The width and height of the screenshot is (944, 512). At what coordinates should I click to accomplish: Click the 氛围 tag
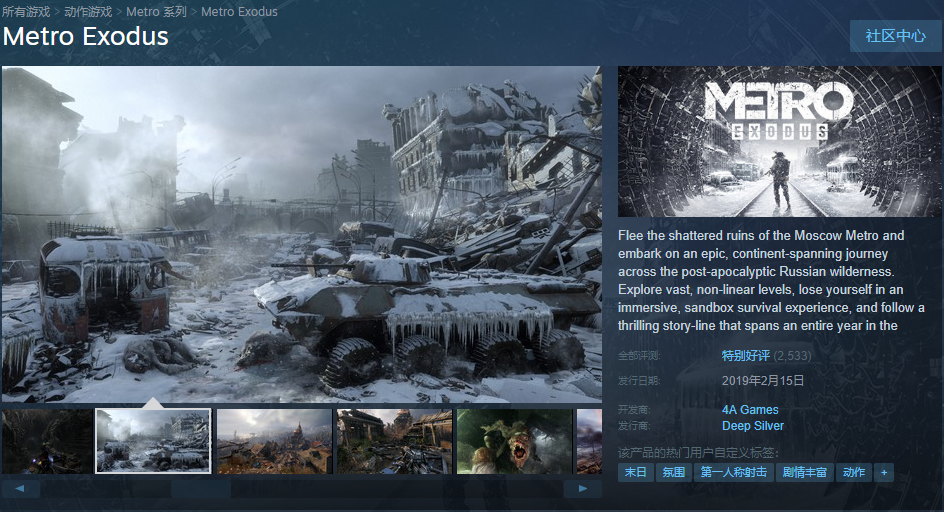pos(674,472)
